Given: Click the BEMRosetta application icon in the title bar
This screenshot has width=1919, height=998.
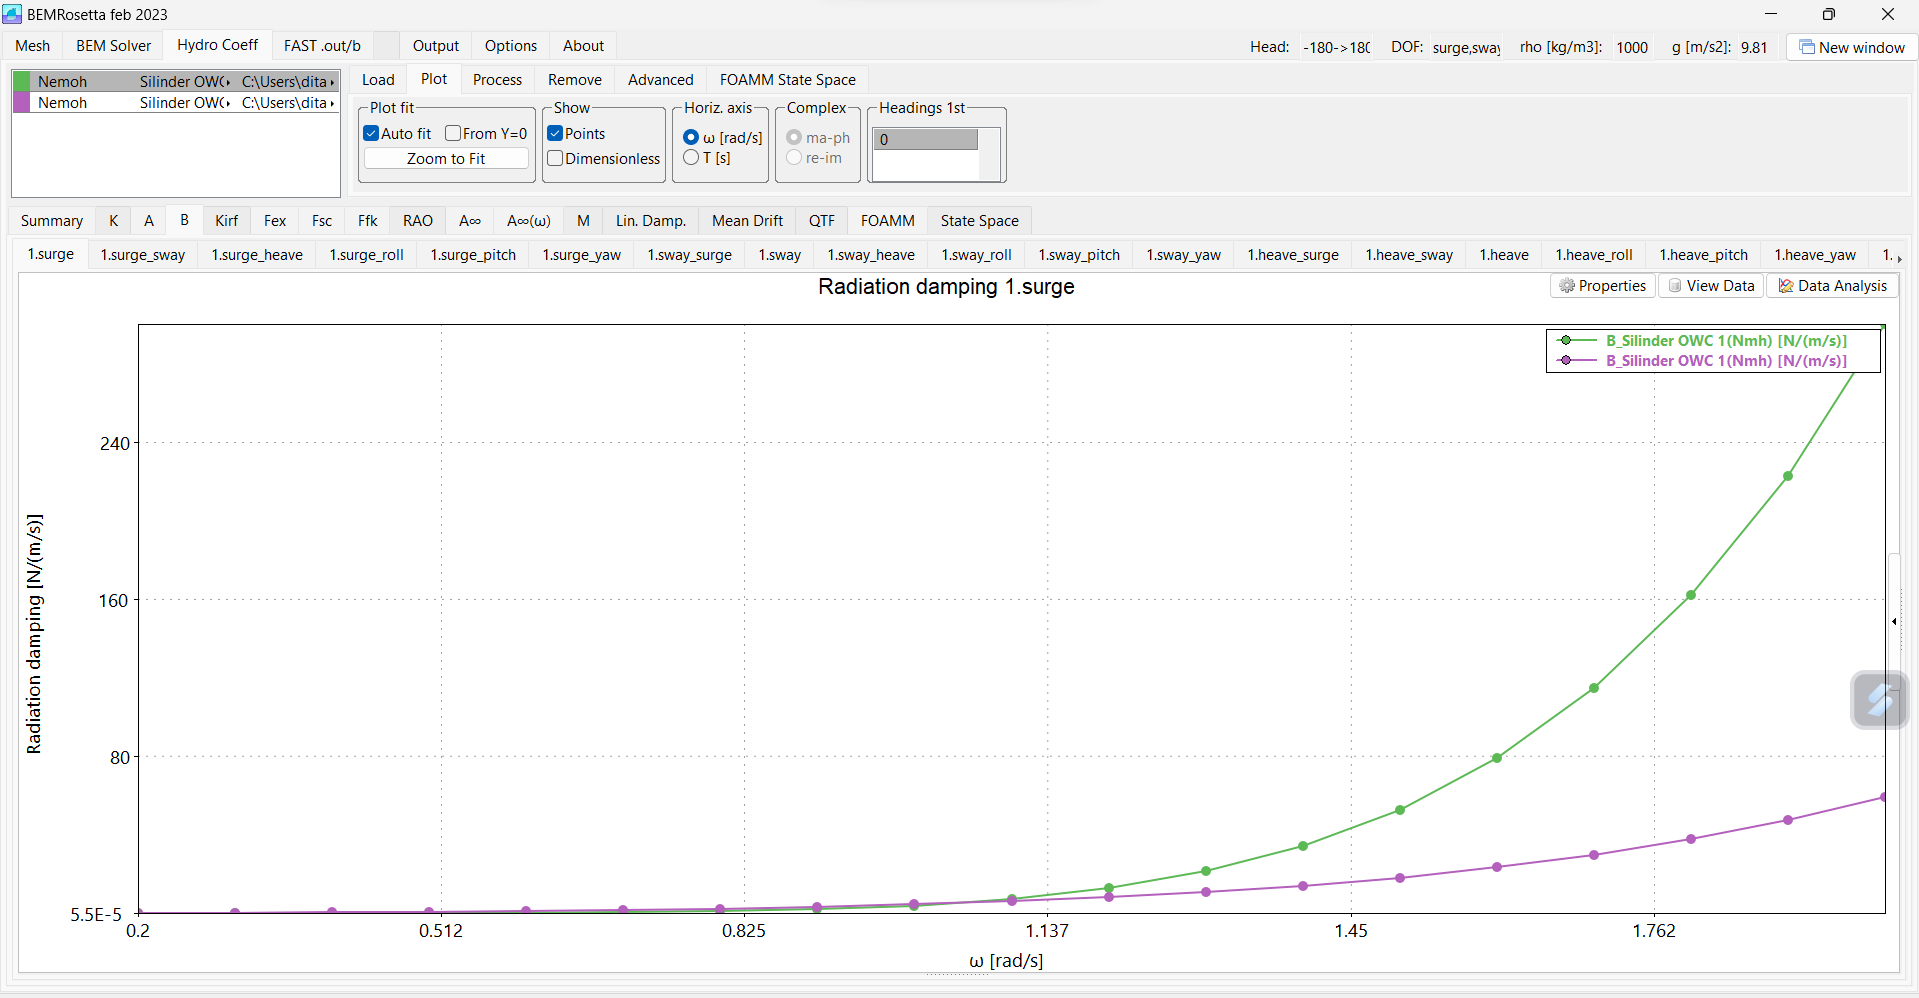Looking at the screenshot, I should tap(12, 14).
